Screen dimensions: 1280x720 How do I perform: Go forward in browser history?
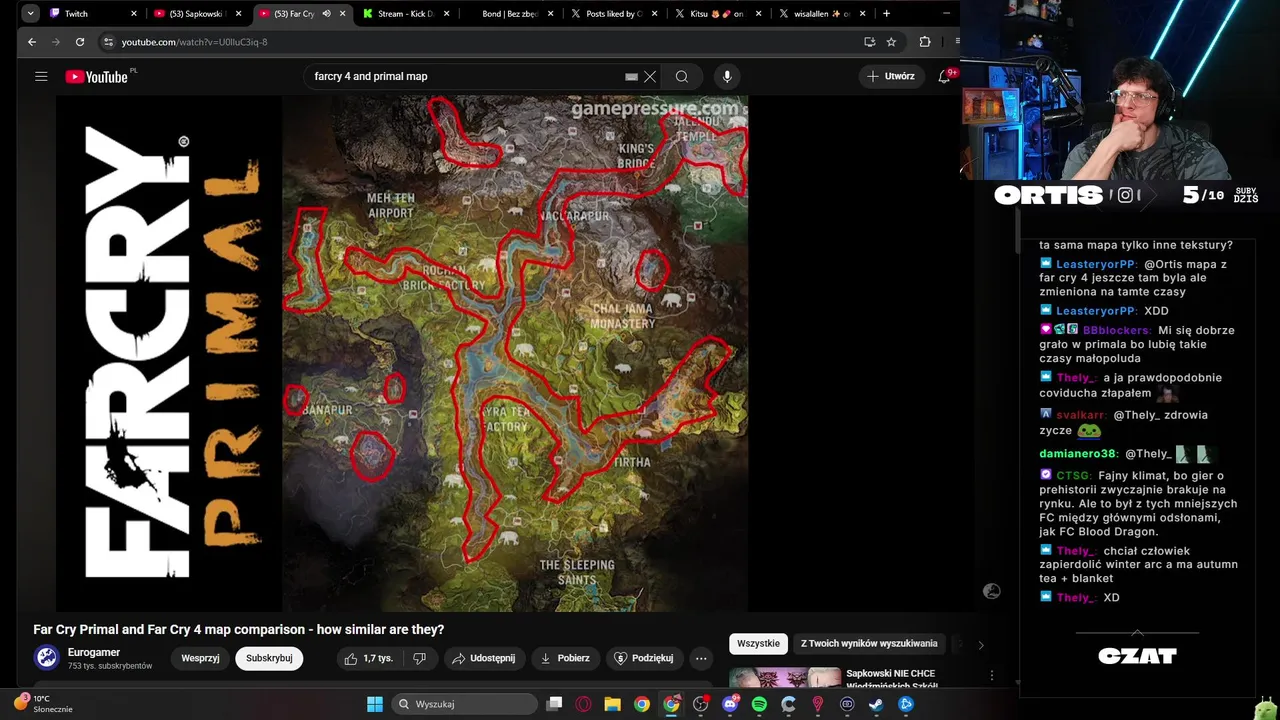pos(56,42)
